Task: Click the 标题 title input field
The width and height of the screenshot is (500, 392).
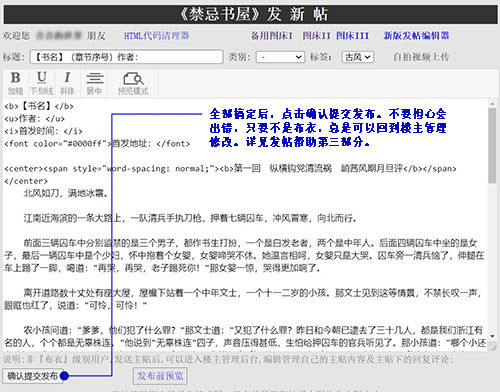Action: click(x=126, y=57)
